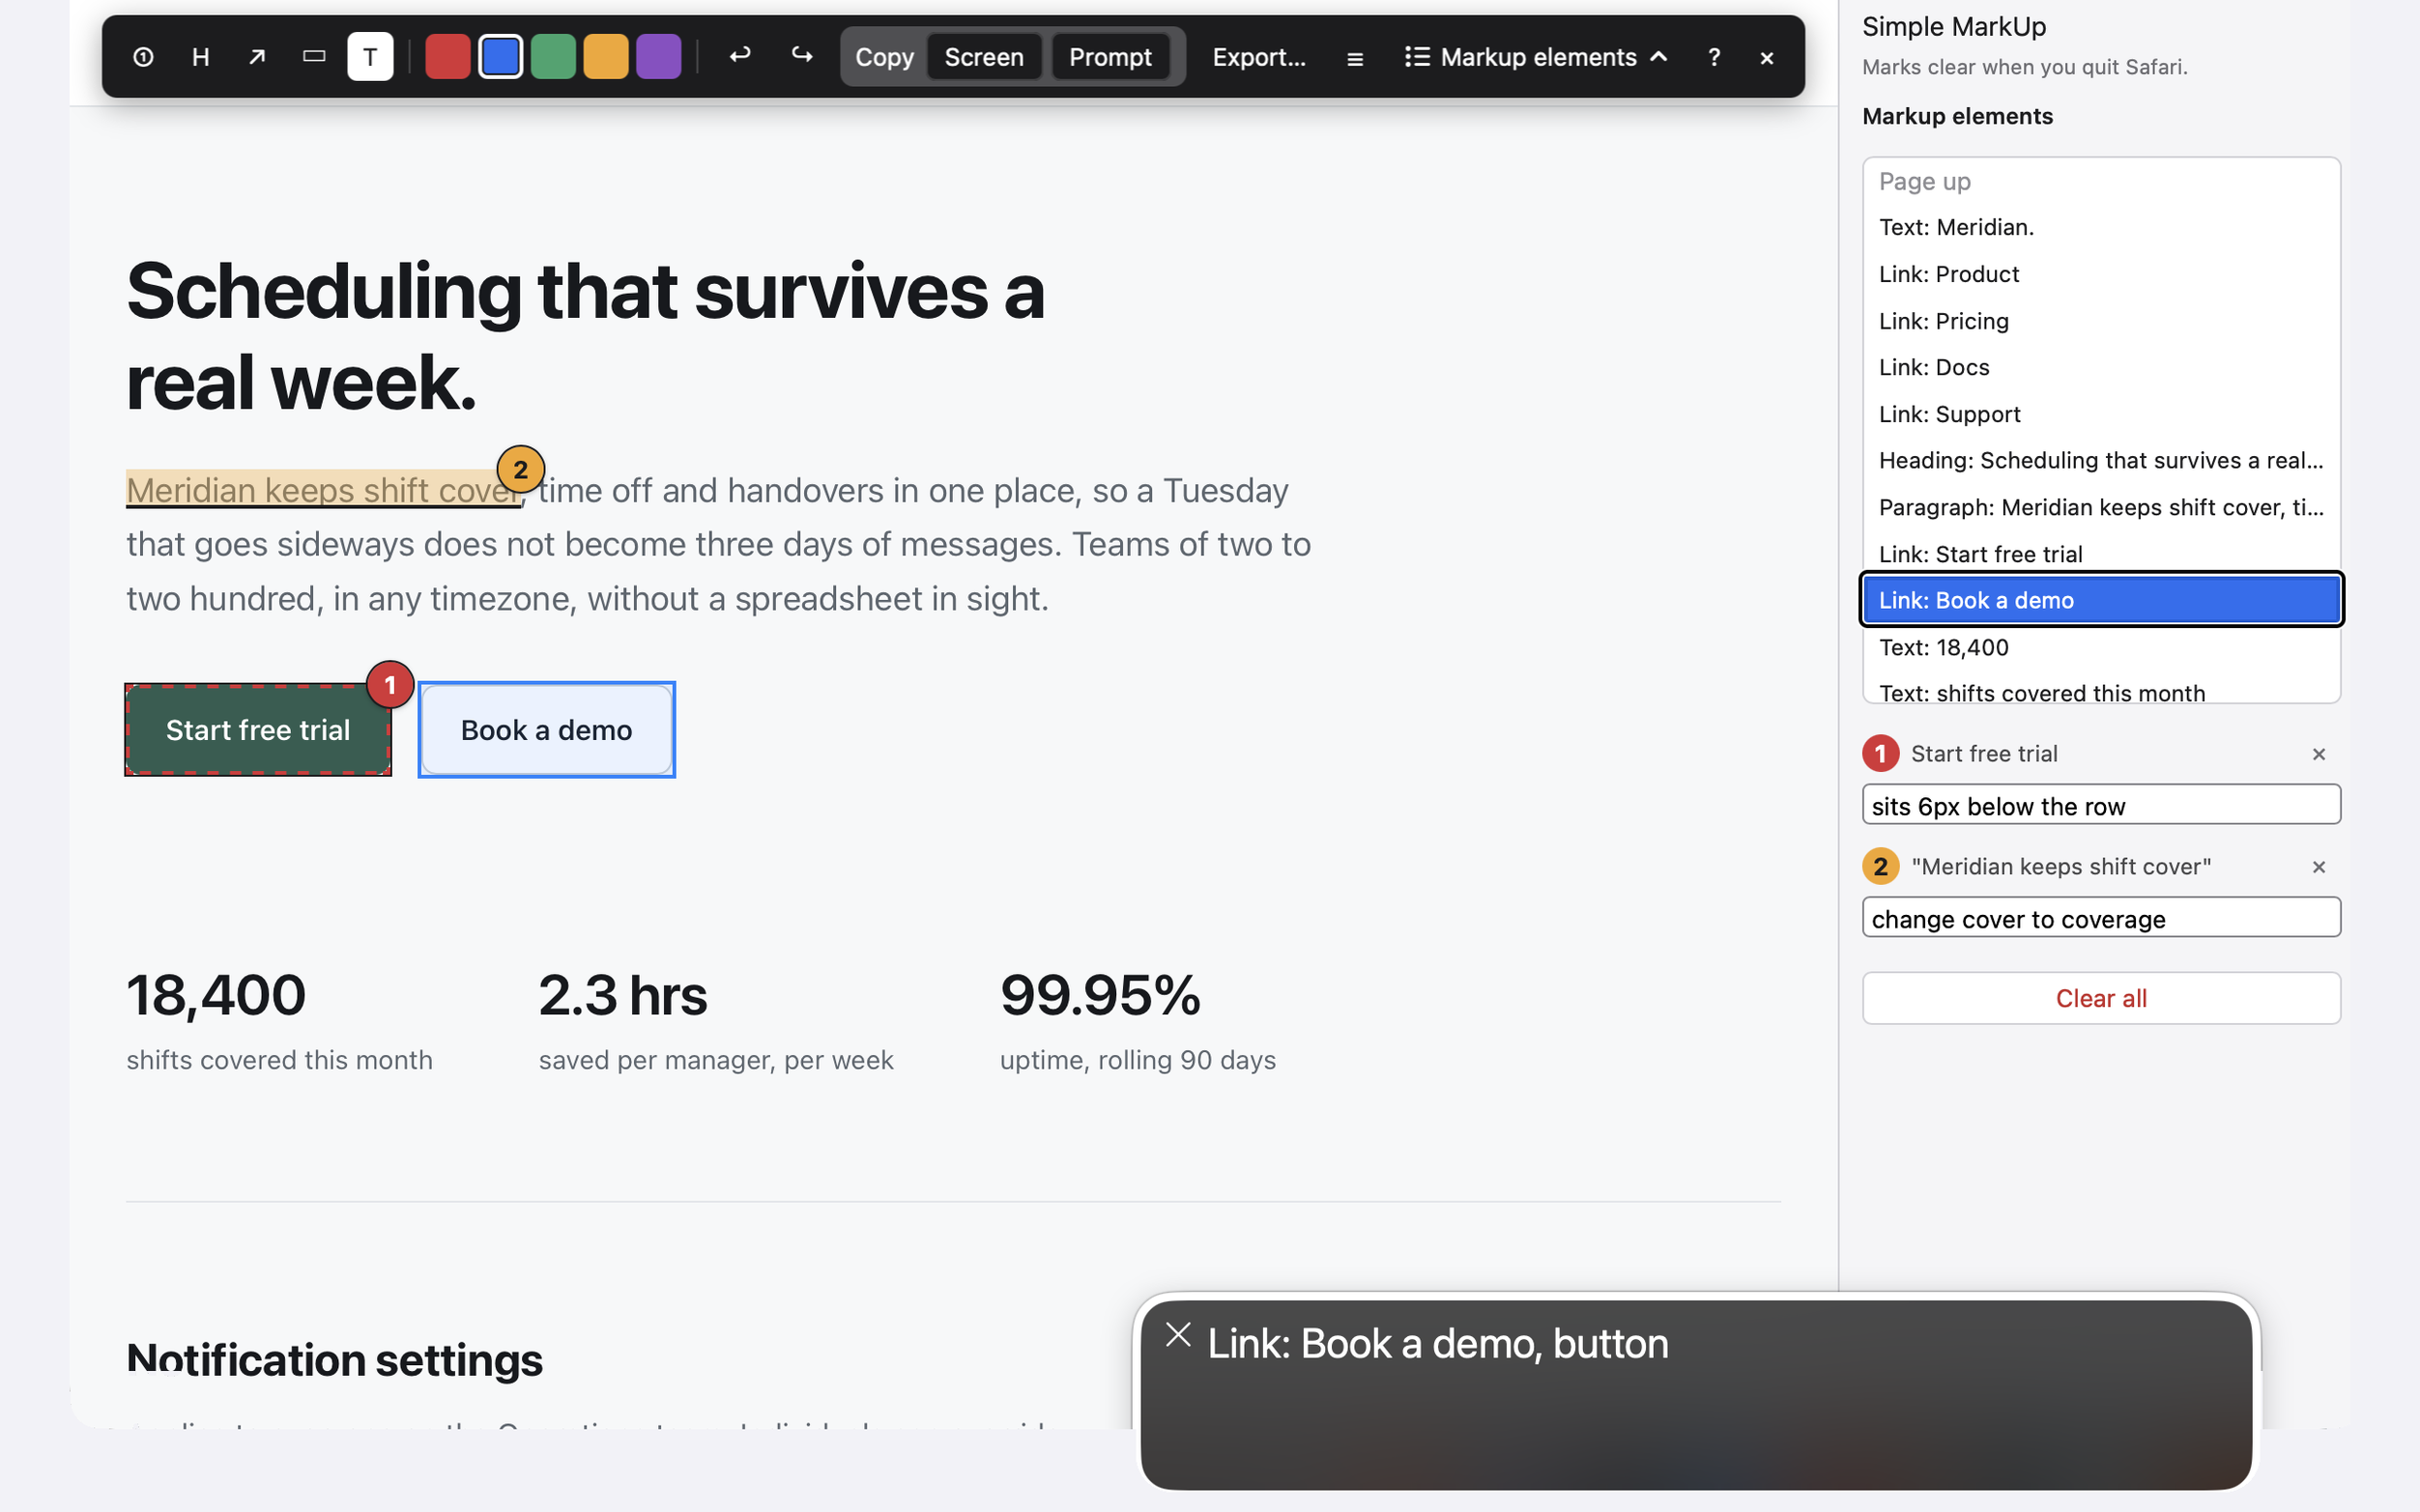Undo the last markup
Image resolution: width=2420 pixels, height=1512 pixels.
click(740, 57)
